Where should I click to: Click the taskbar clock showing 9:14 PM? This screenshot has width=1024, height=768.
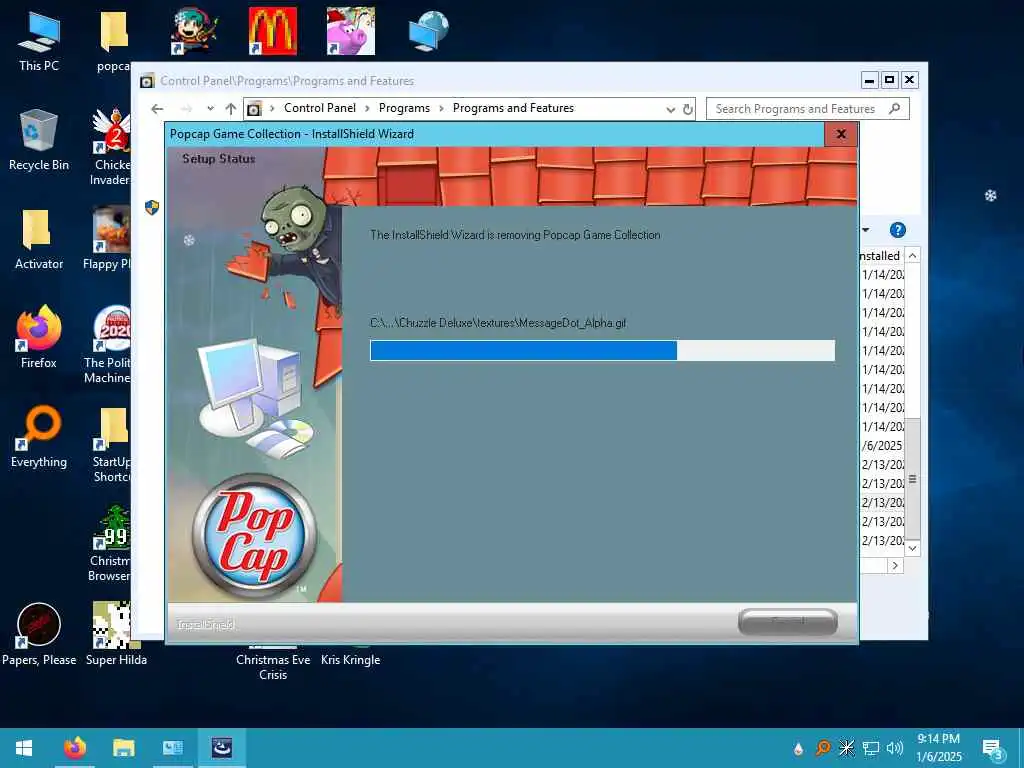[939, 748]
